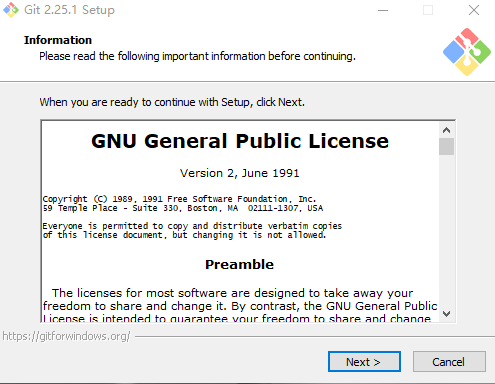Image resolution: width=495 pixels, height=384 pixels.
Task: Close the Git 2.25.1 Setup window
Action: coord(473,10)
